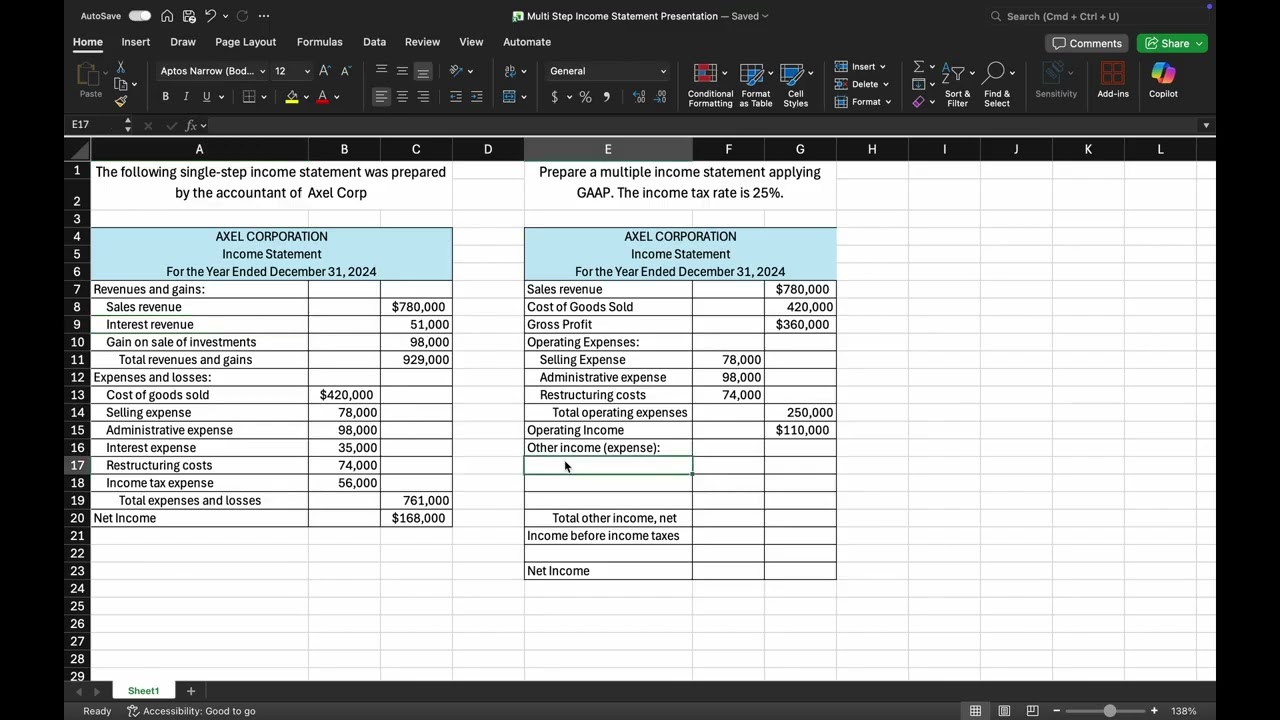This screenshot has height=720, width=1280.
Task: Click the Name Box showing E17
Action: [x=95, y=125]
